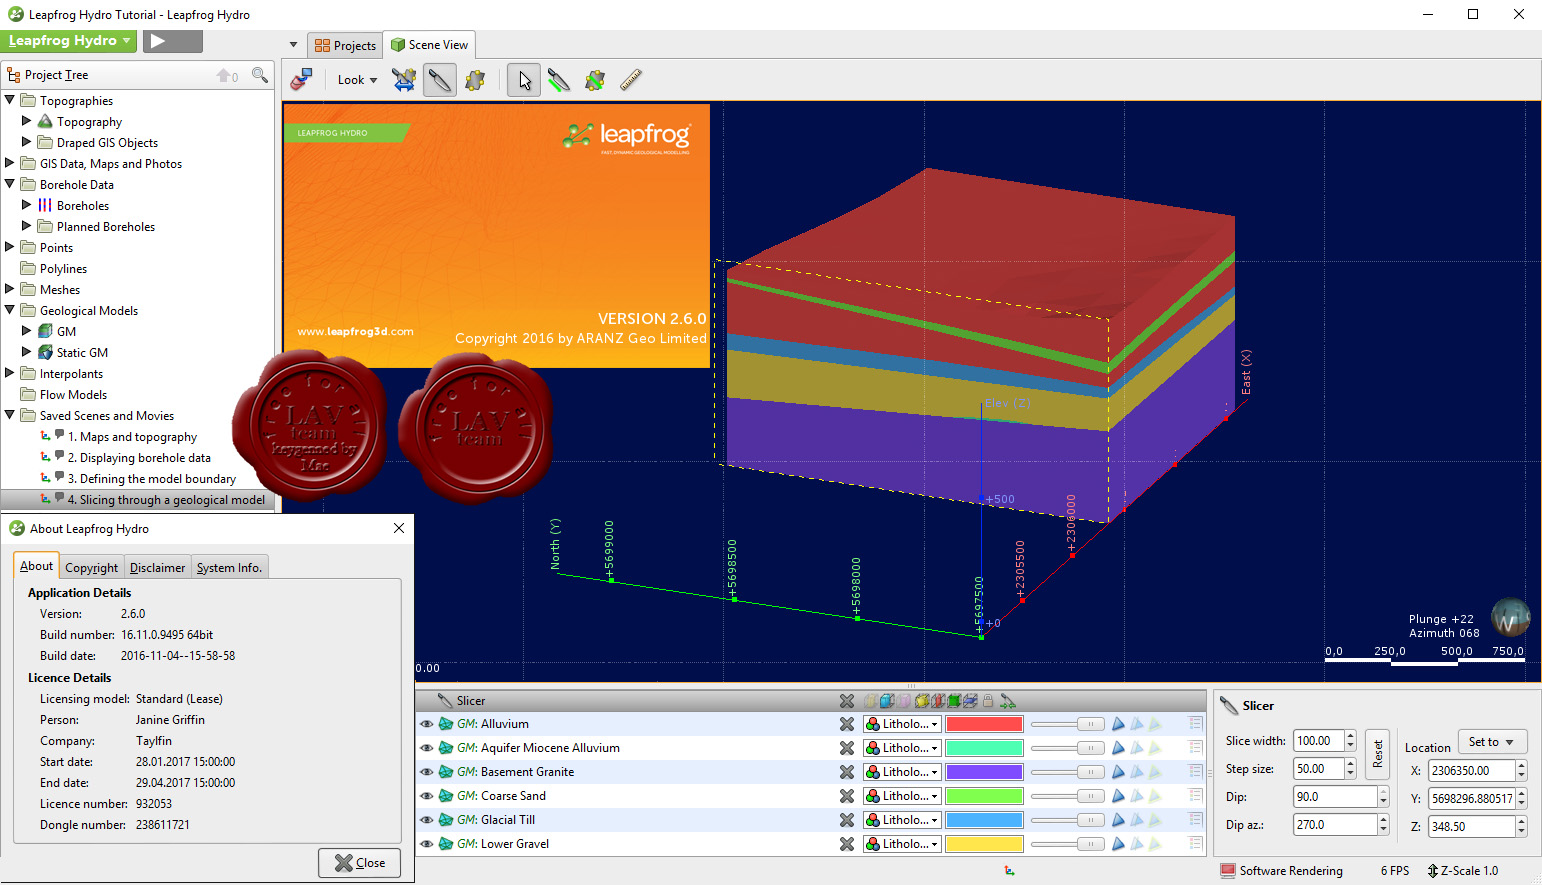Open saved scene 1. Maps and topography
Screen dimensions: 1542x885
pos(132,437)
